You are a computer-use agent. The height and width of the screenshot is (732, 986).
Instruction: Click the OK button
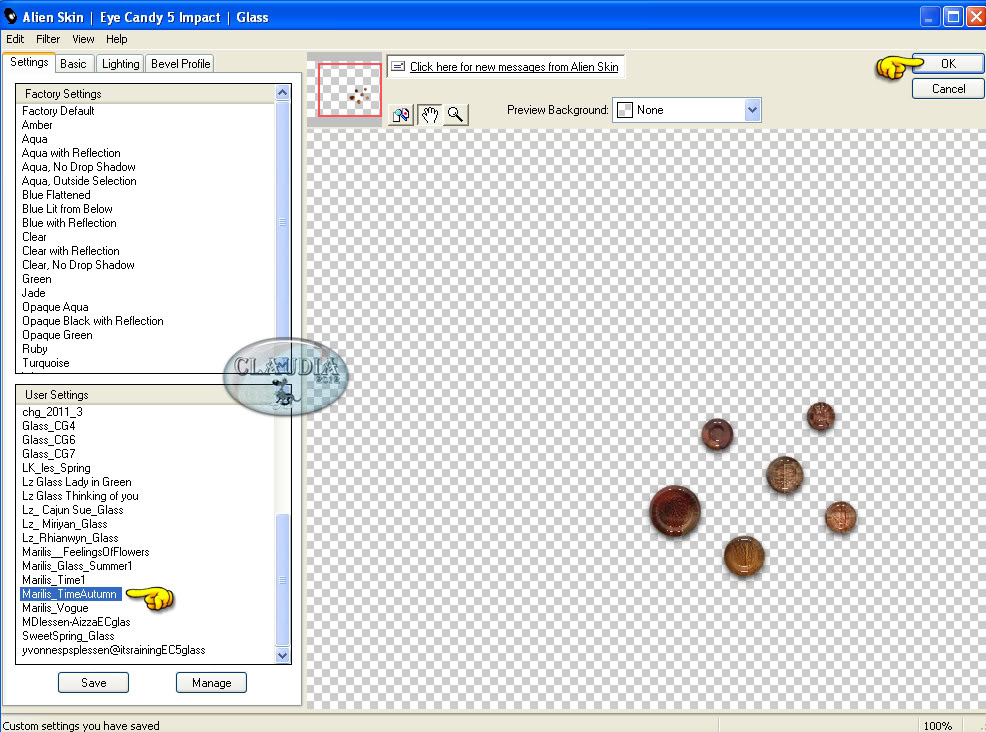pos(948,64)
